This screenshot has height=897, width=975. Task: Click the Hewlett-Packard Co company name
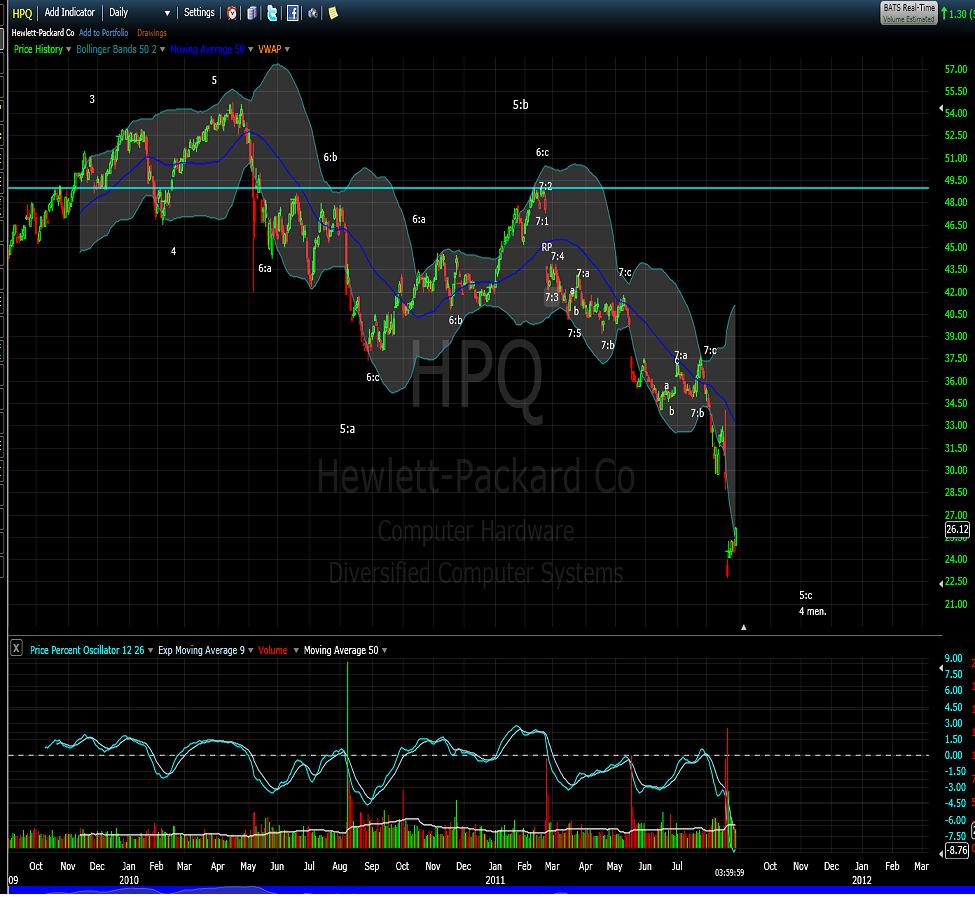(43, 33)
